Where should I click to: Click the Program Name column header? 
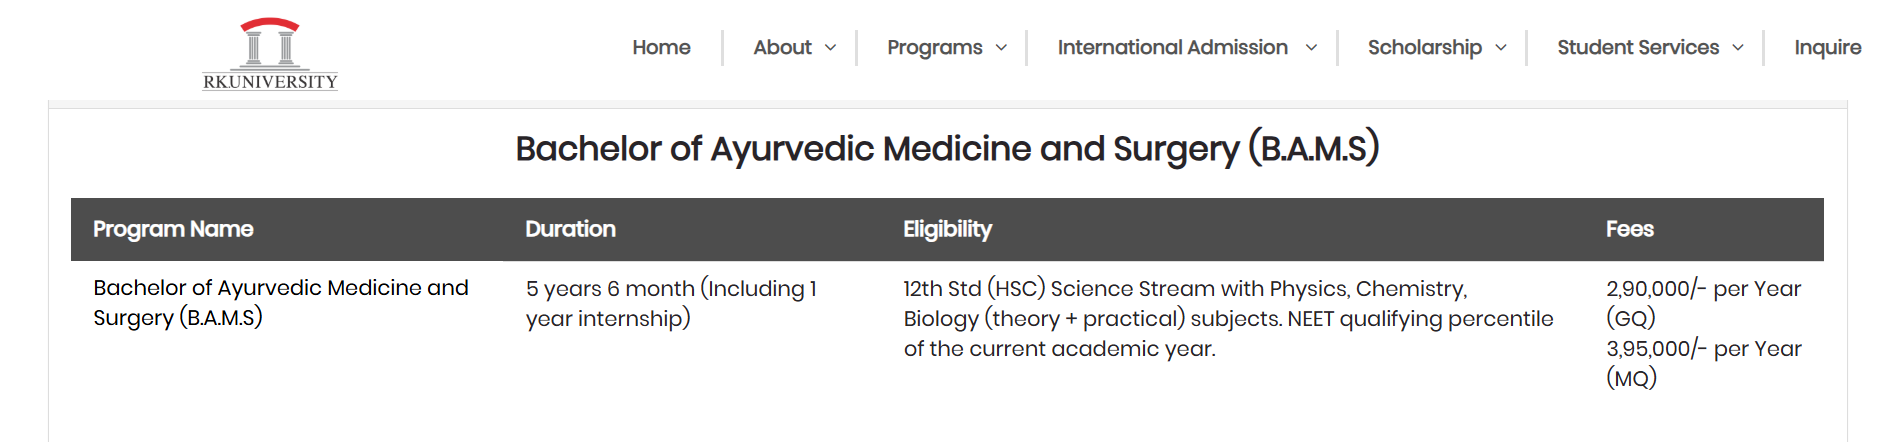173,229
